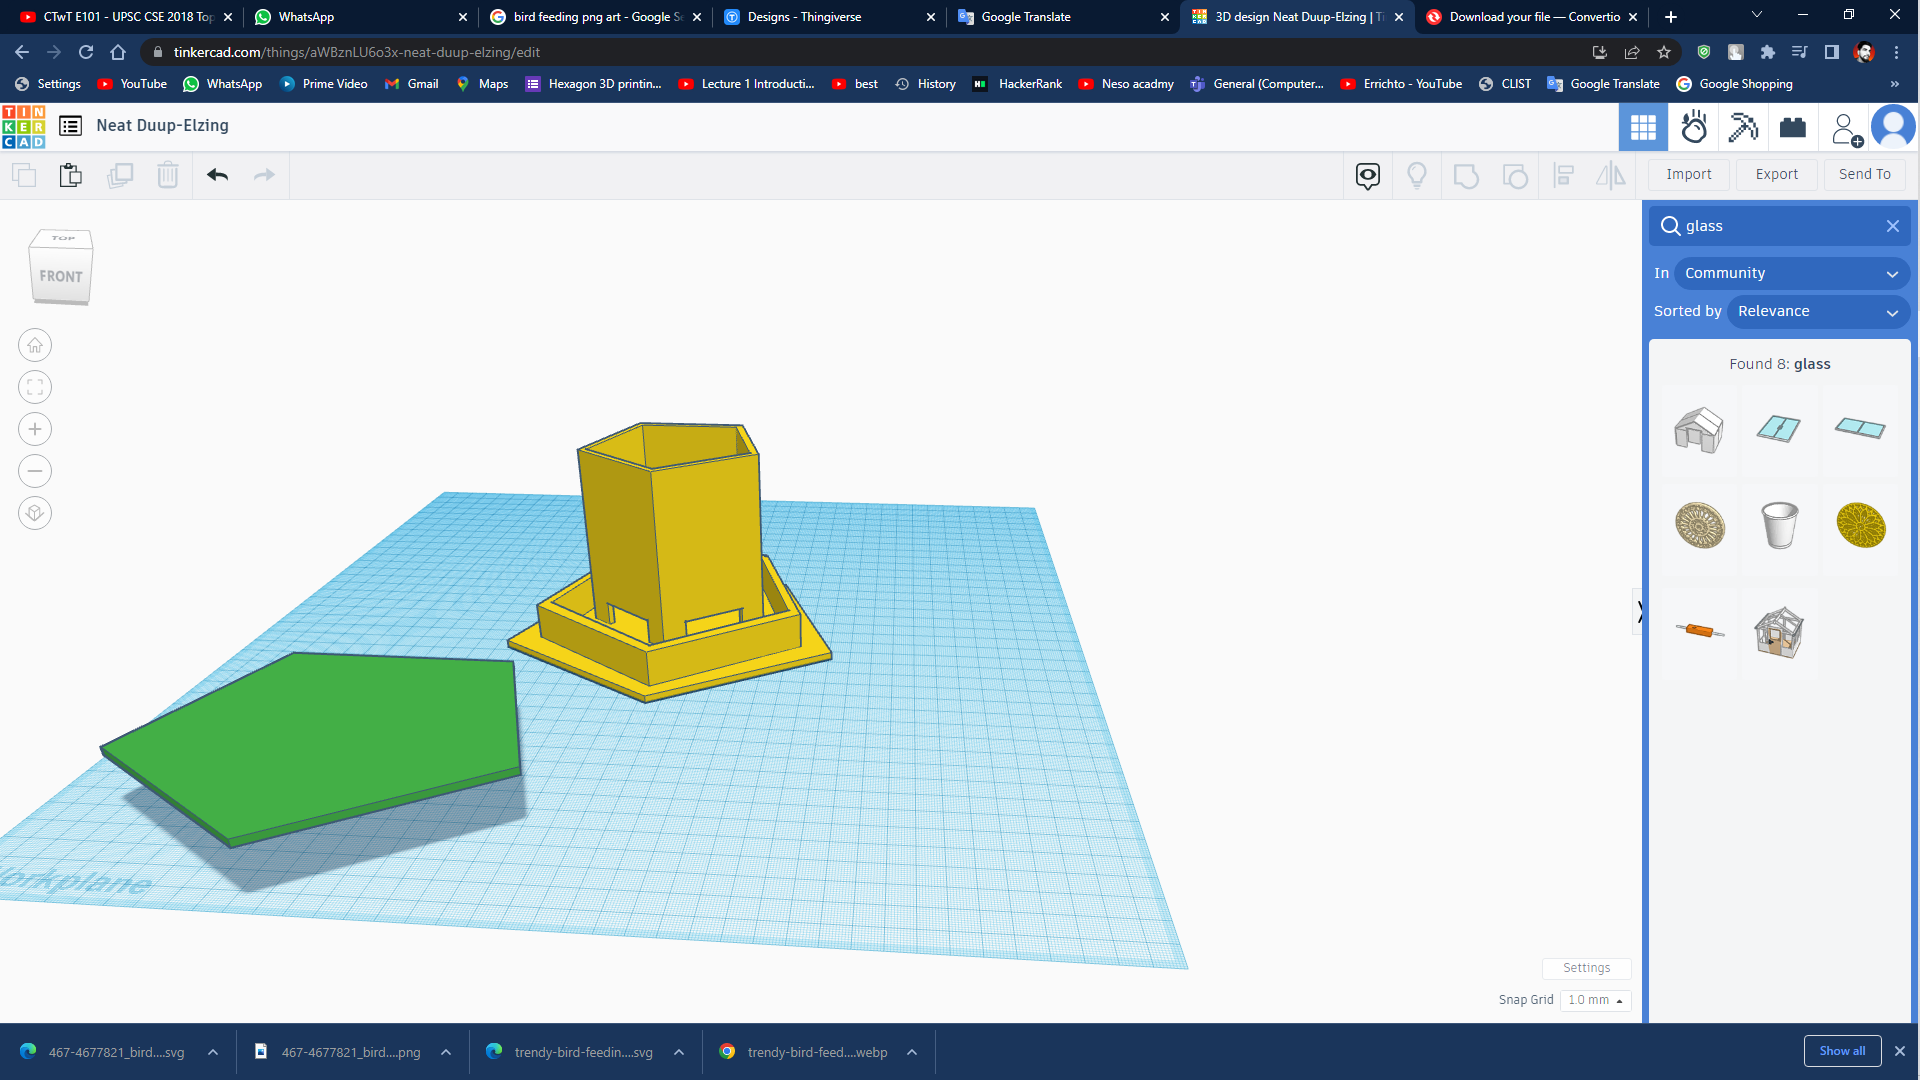
Task: Open the Notes tool icon
Action: click(x=1368, y=176)
